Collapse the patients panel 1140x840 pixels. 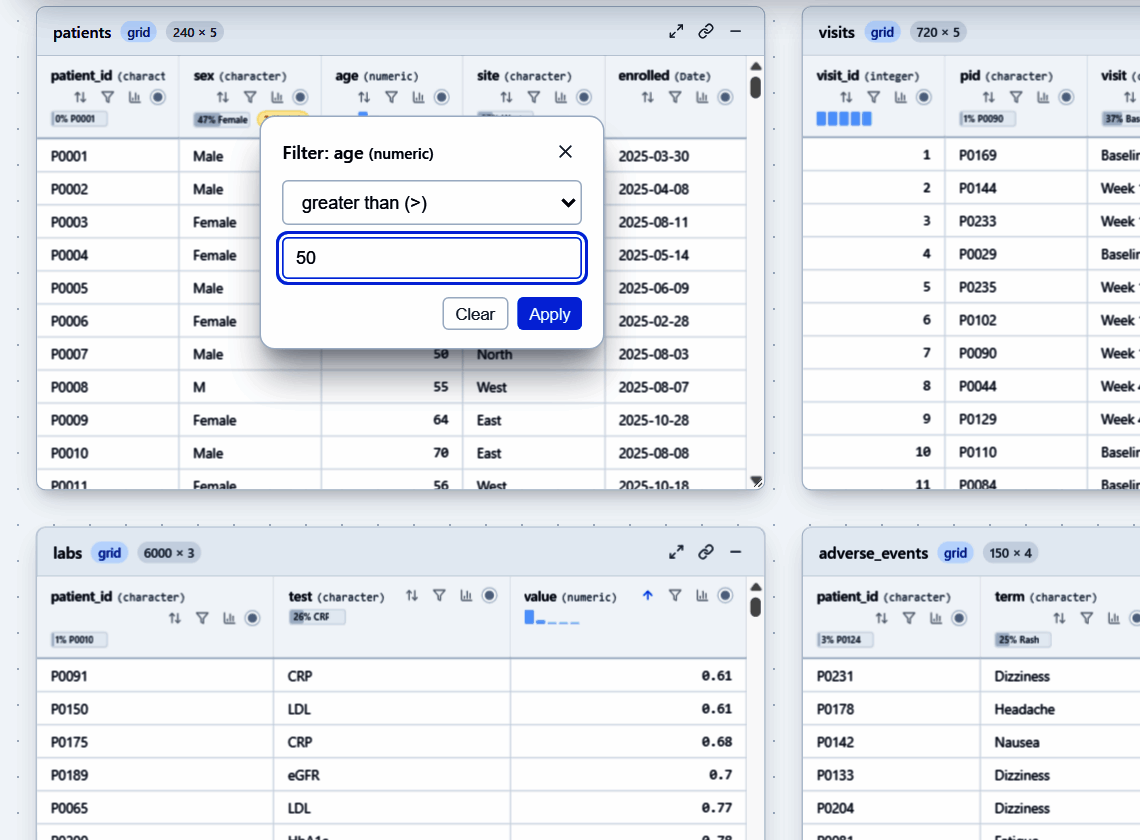(735, 31)
